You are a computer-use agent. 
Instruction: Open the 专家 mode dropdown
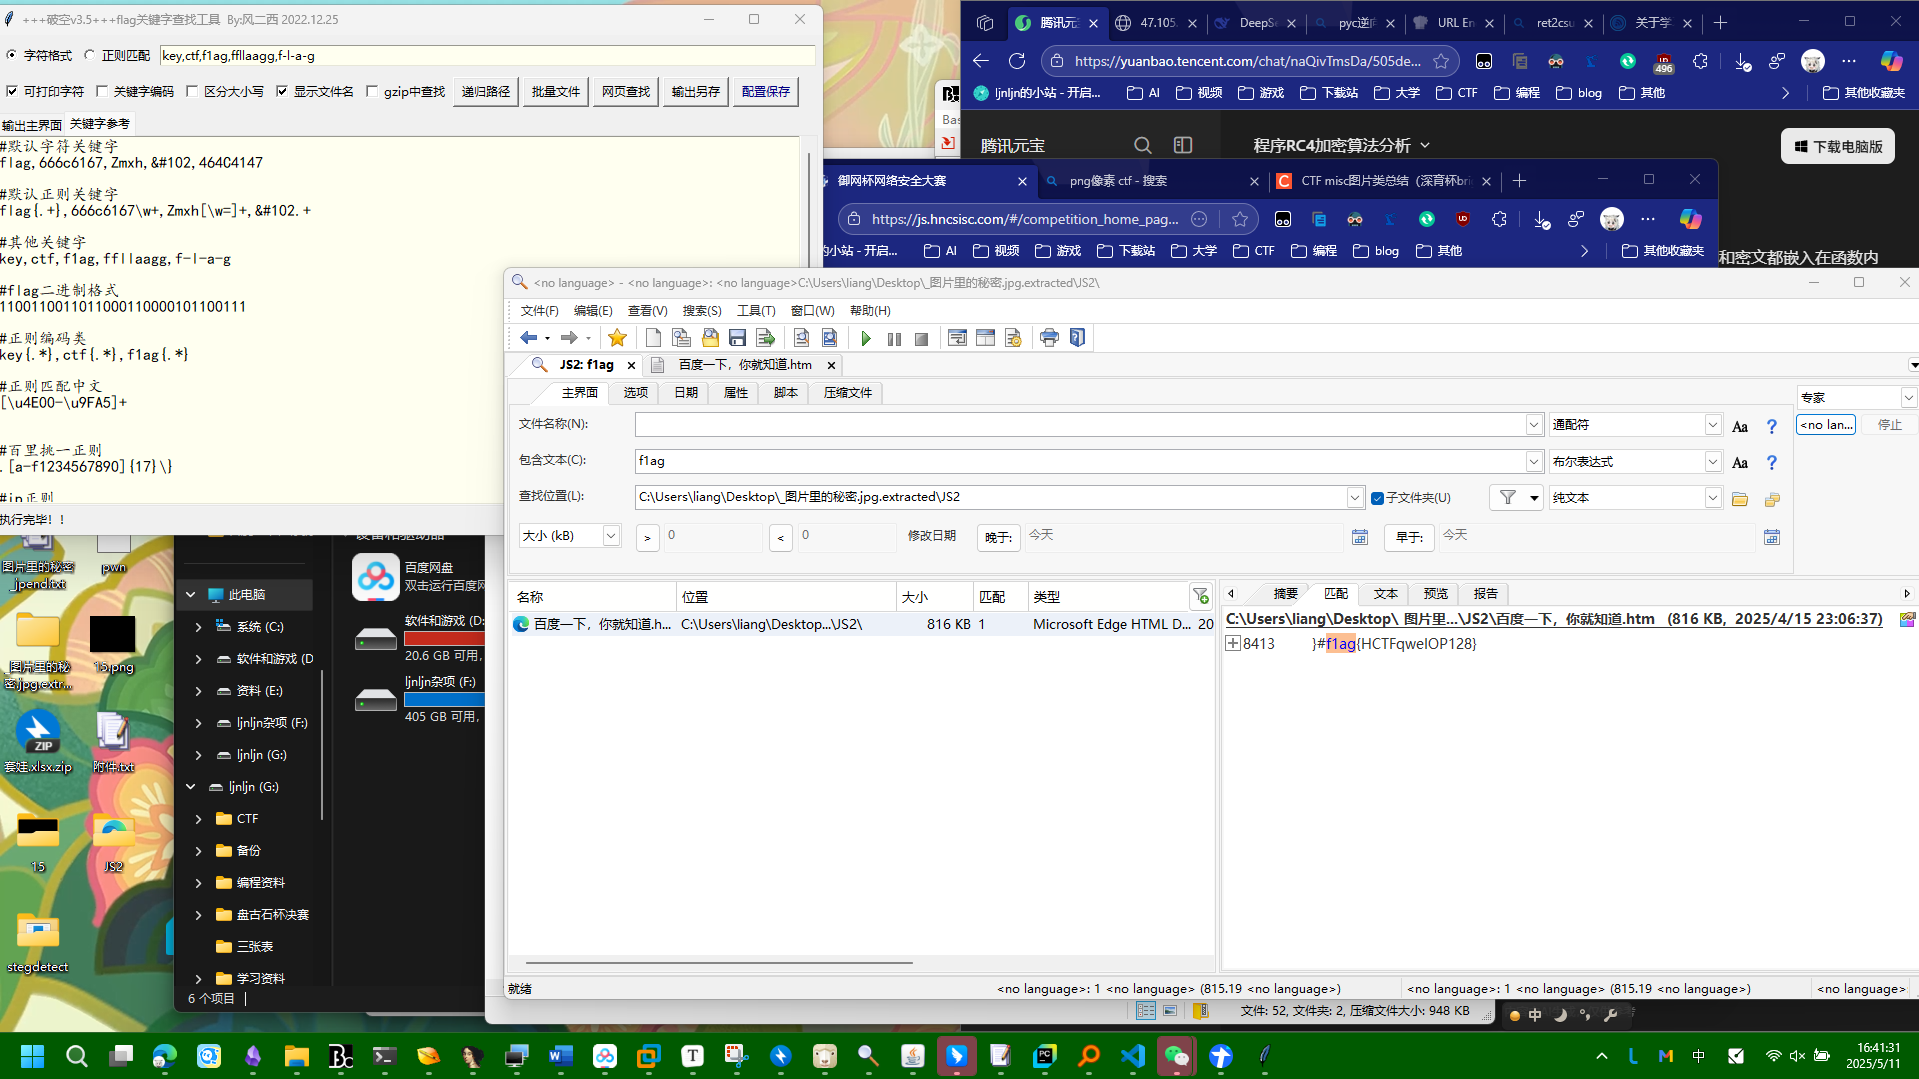click(x=1908, y=398)
